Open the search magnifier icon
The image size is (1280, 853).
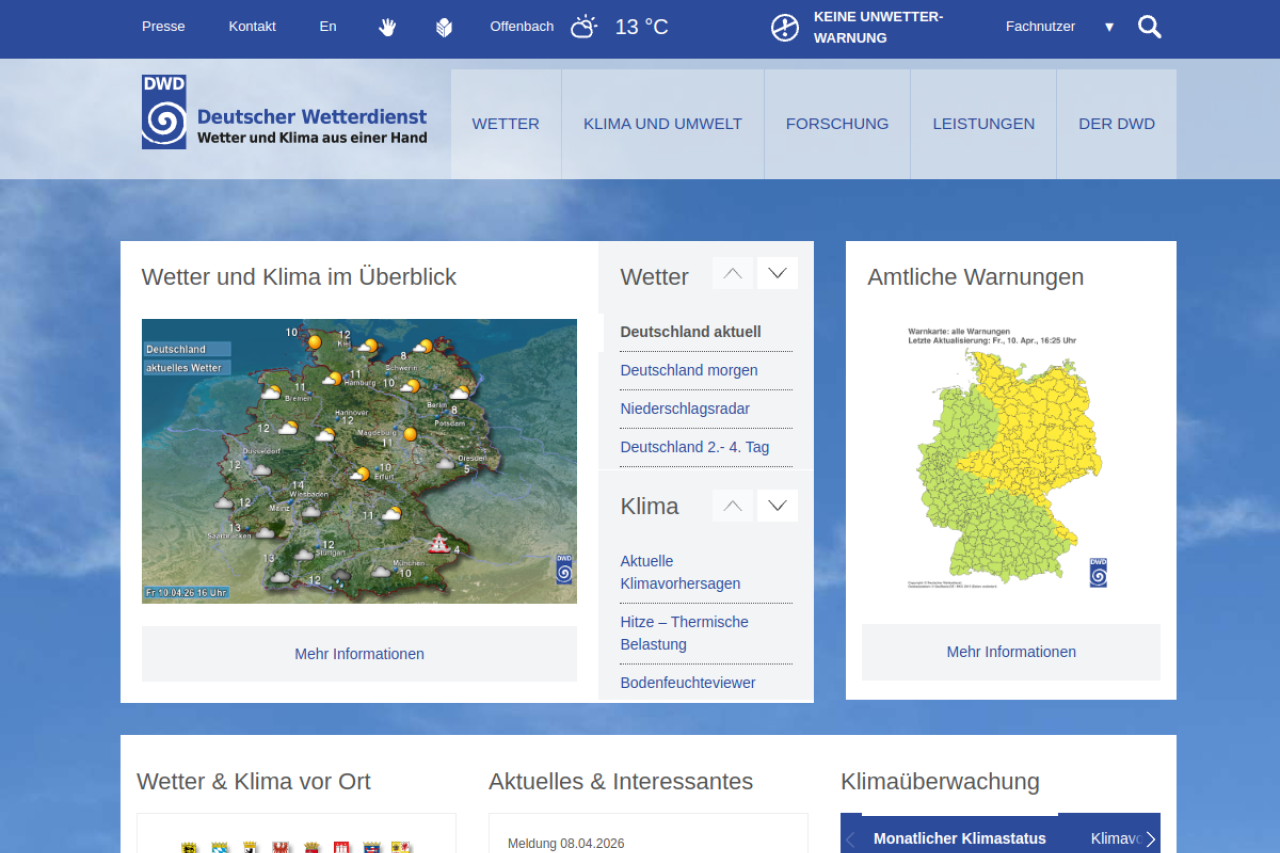click(x=1149, y=27)
